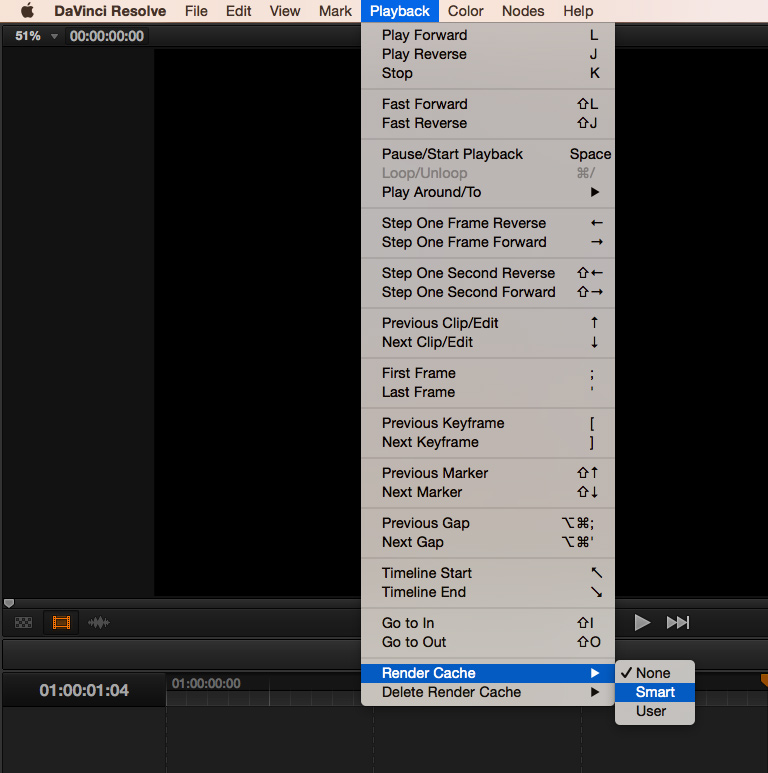
Task: Open the Color menu
Action: pos(465,11)
